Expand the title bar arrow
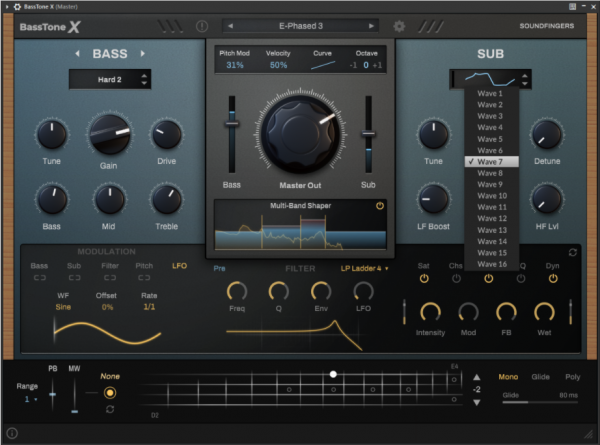Screen dimensions: 600x445 [x=7, y=7]
